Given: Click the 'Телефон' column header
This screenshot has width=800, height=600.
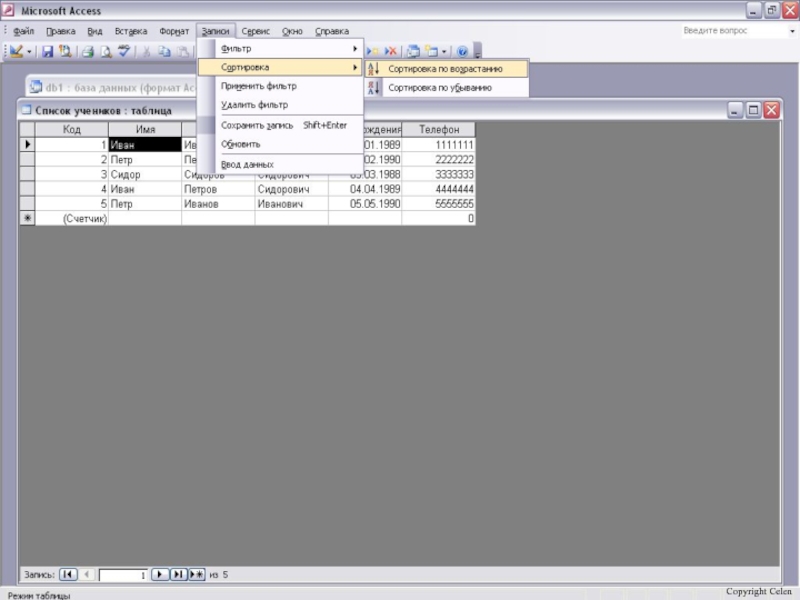Looking at the screenshot, I should click(439, 130).
